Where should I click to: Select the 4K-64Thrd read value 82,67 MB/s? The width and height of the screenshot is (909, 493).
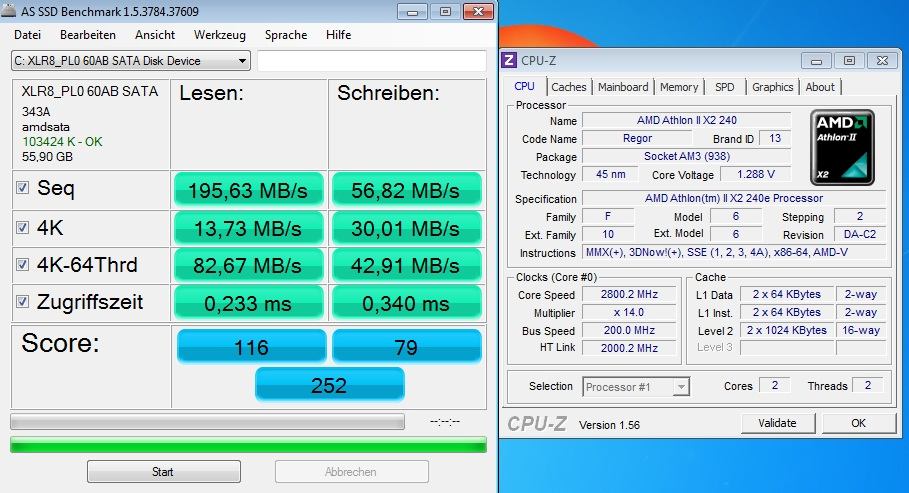[x=248, y=266]
